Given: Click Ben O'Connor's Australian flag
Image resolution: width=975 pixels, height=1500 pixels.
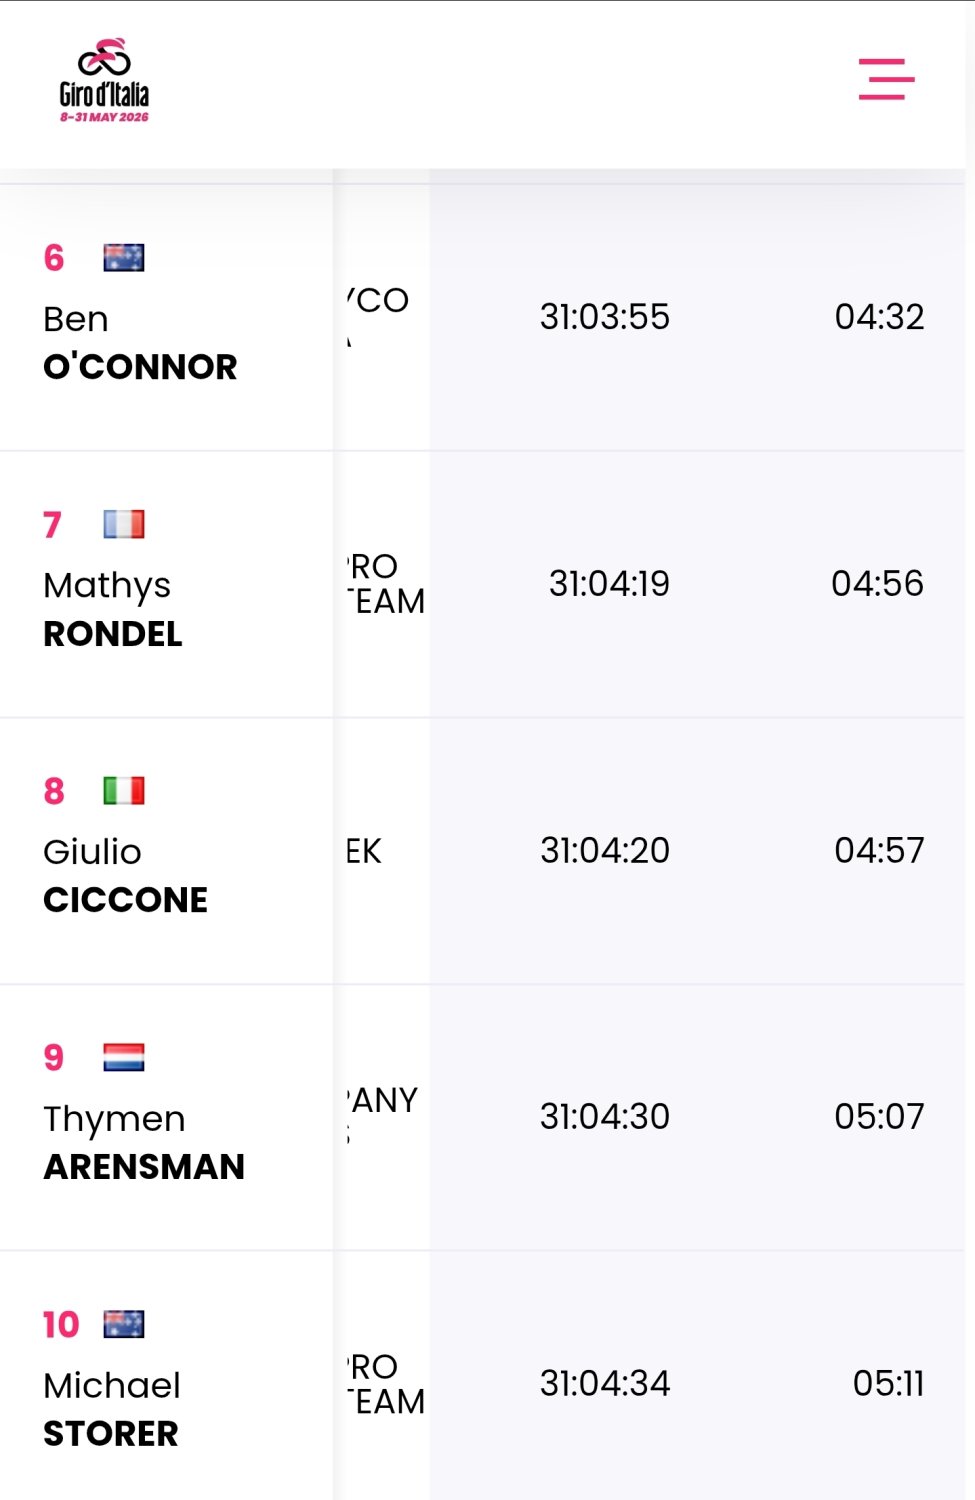Looking at the screenshot, I should click(x=124, y=258).
